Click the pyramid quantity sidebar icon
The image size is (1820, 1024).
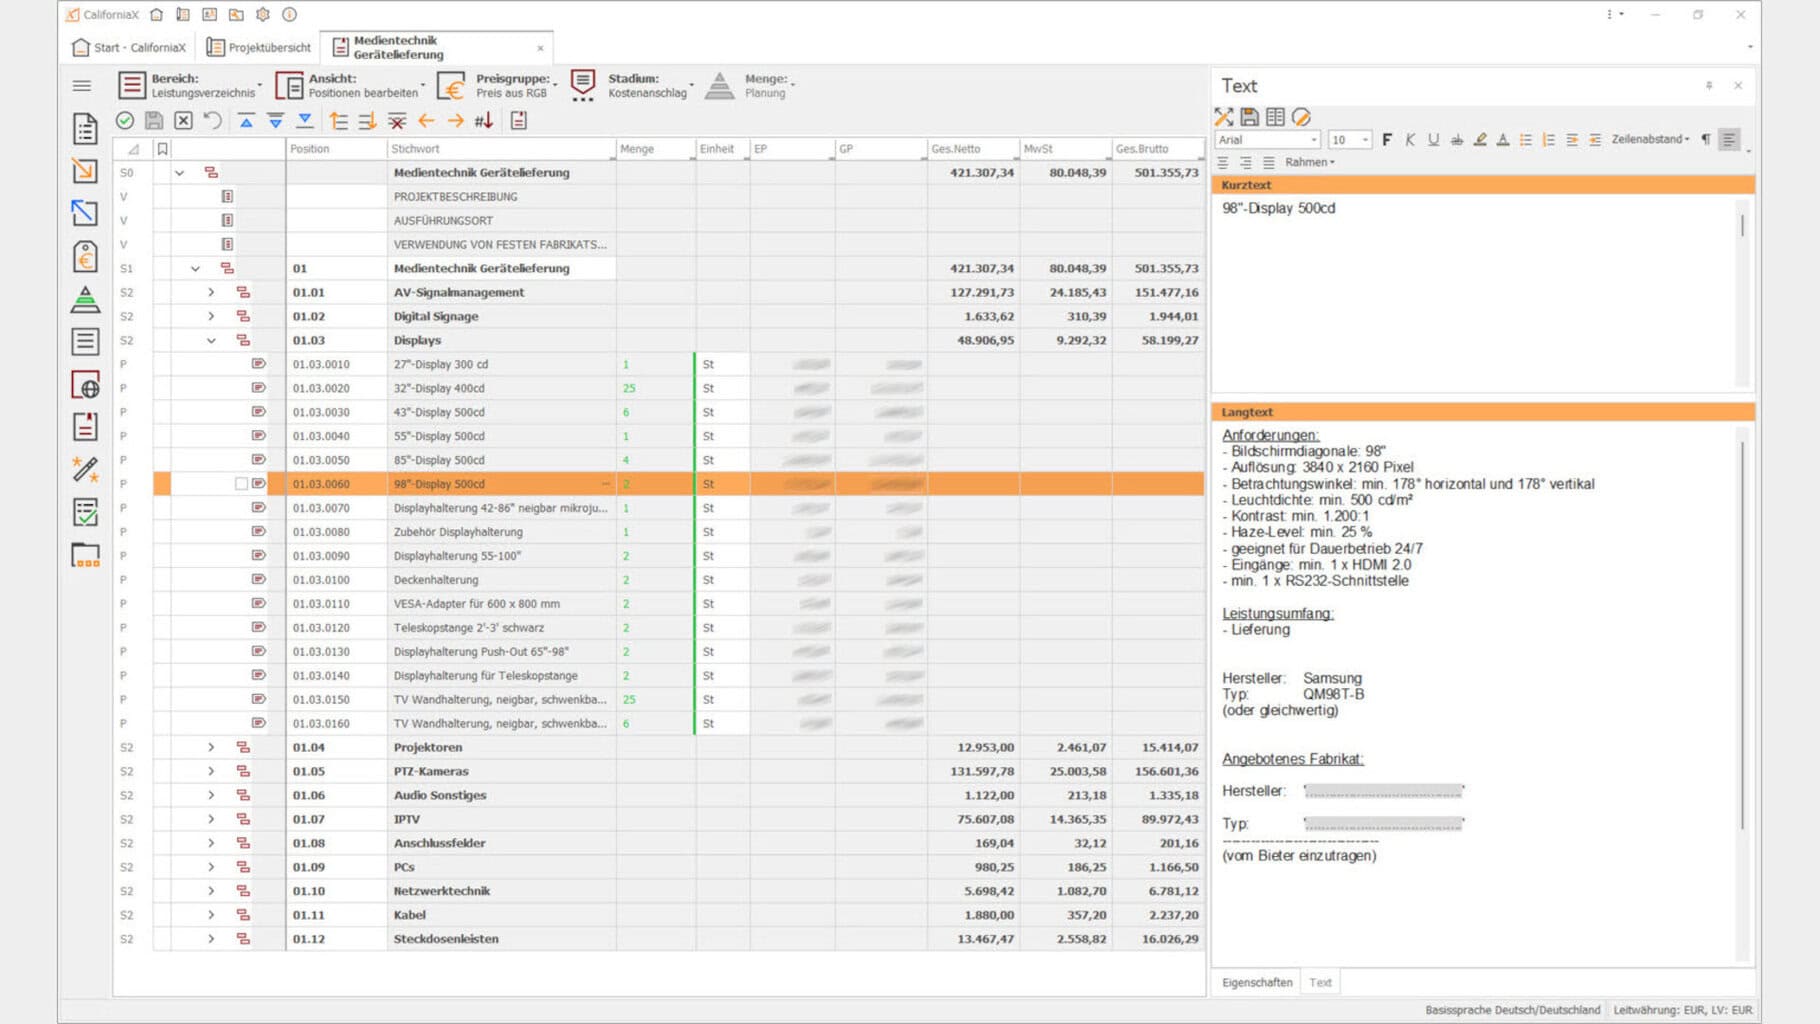pos(85,299)
